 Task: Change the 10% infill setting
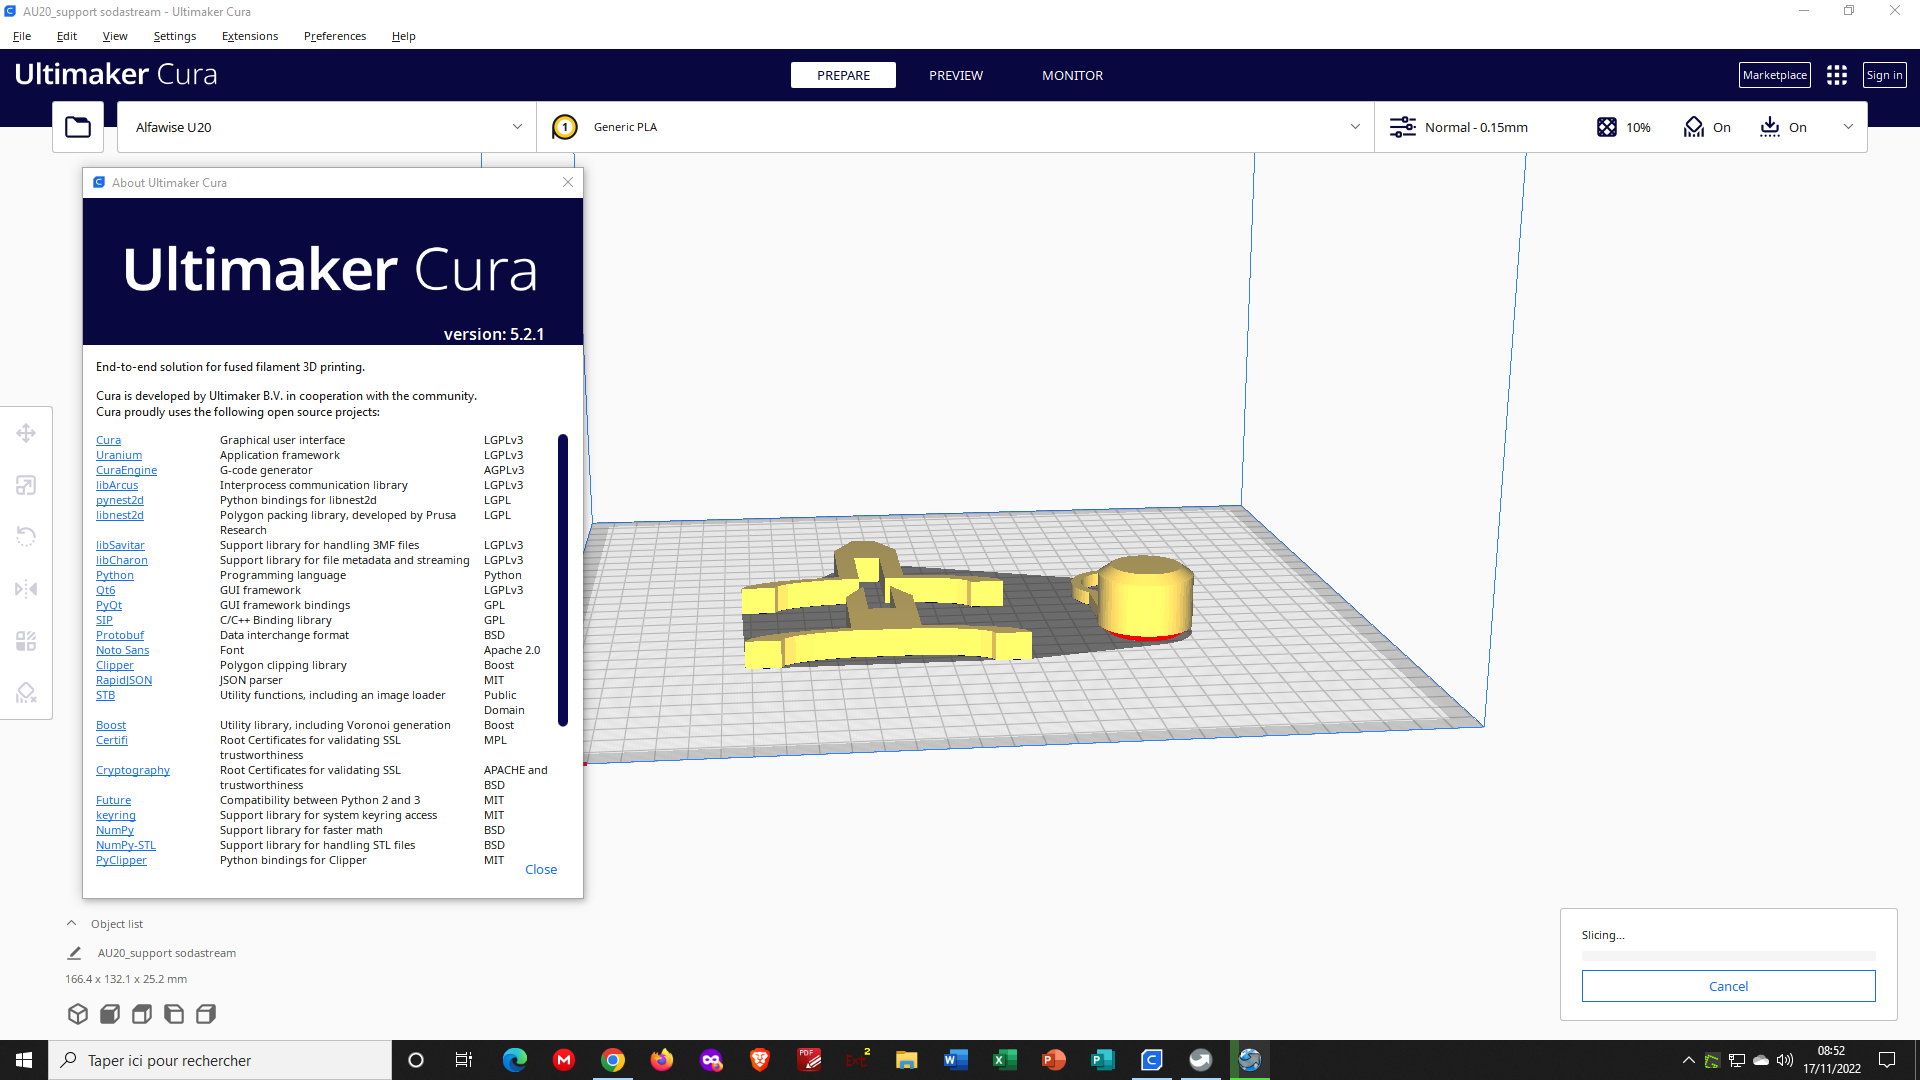click(1622, 127)
